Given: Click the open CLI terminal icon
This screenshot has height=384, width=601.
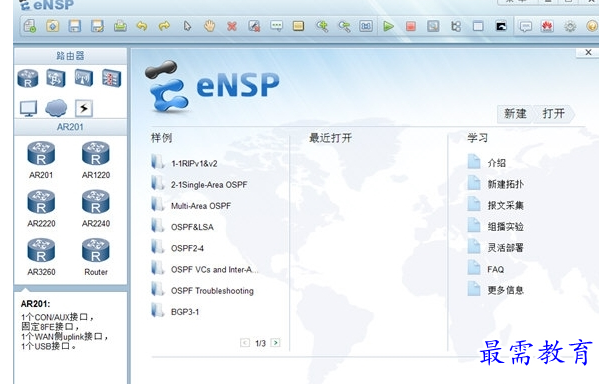Looking at the screenshot, I should (x=501, y=26).
